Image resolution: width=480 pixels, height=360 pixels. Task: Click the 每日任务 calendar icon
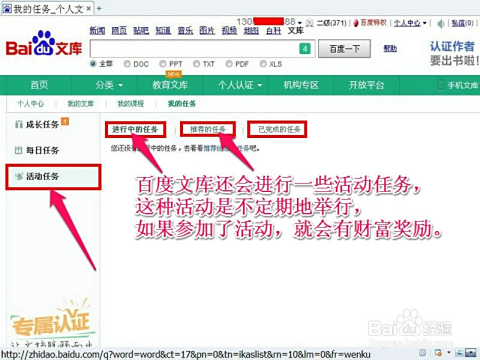click(19, 150)
